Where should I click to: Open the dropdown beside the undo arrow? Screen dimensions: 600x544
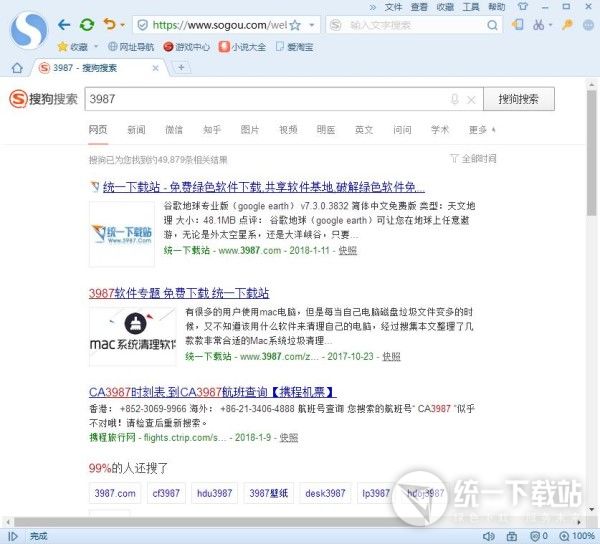point(123,25)
